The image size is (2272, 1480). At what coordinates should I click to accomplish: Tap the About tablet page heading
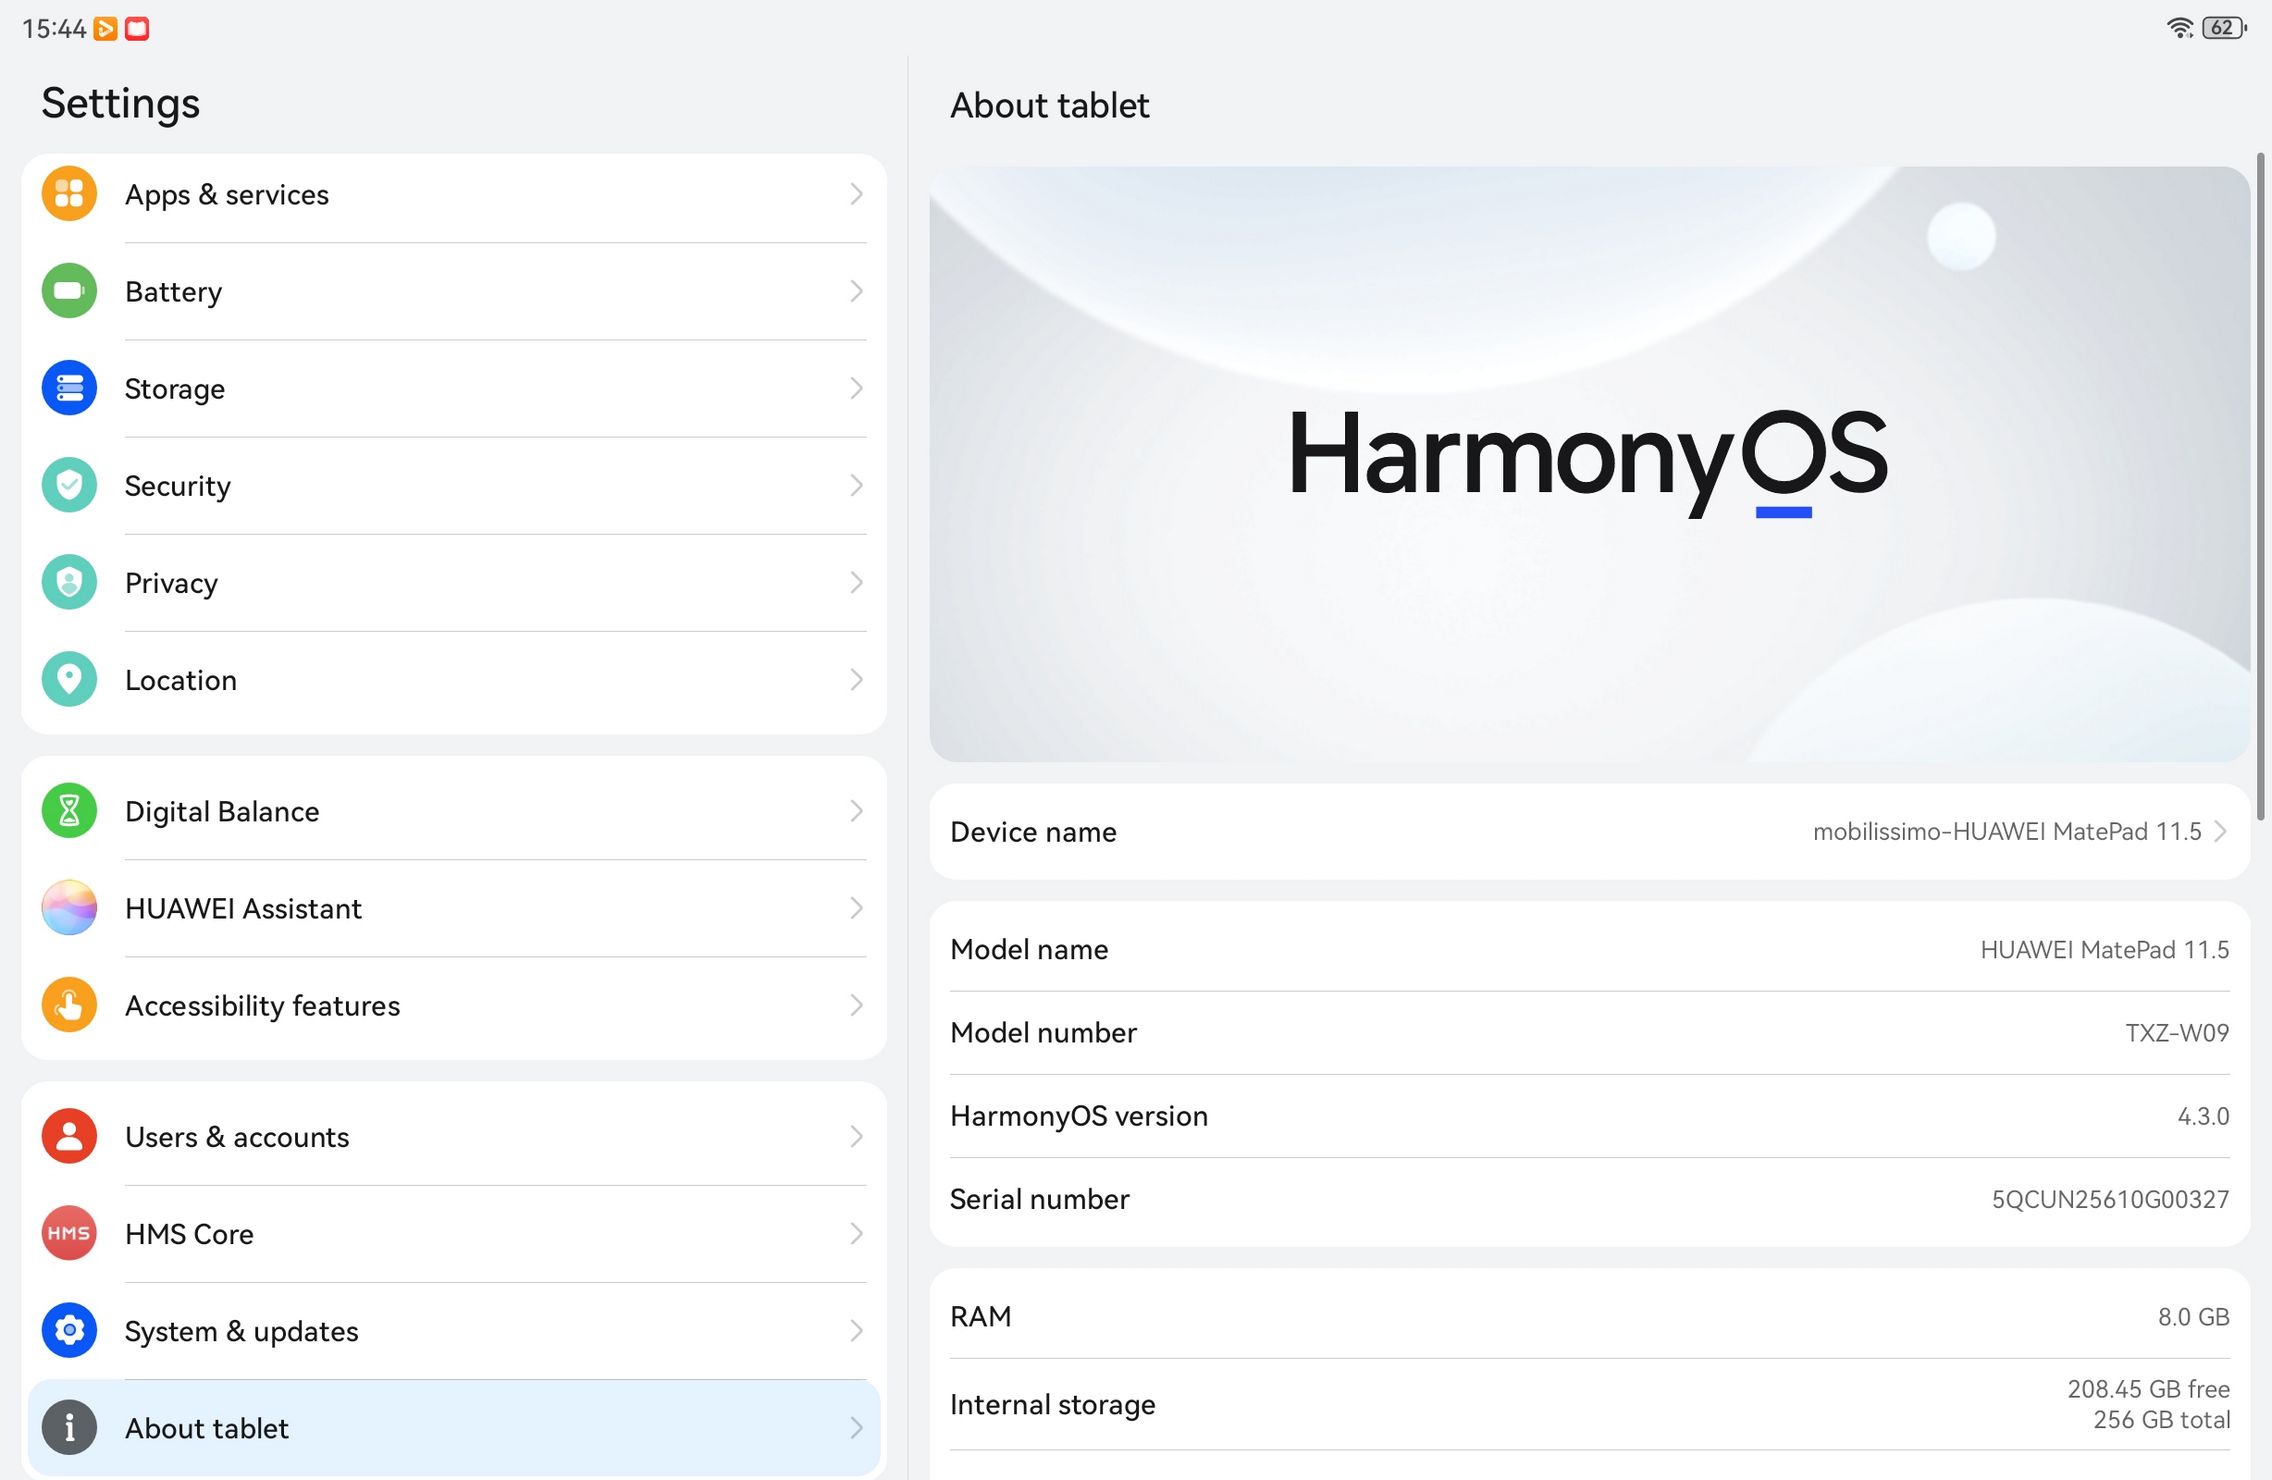[x=1050, y=105]
